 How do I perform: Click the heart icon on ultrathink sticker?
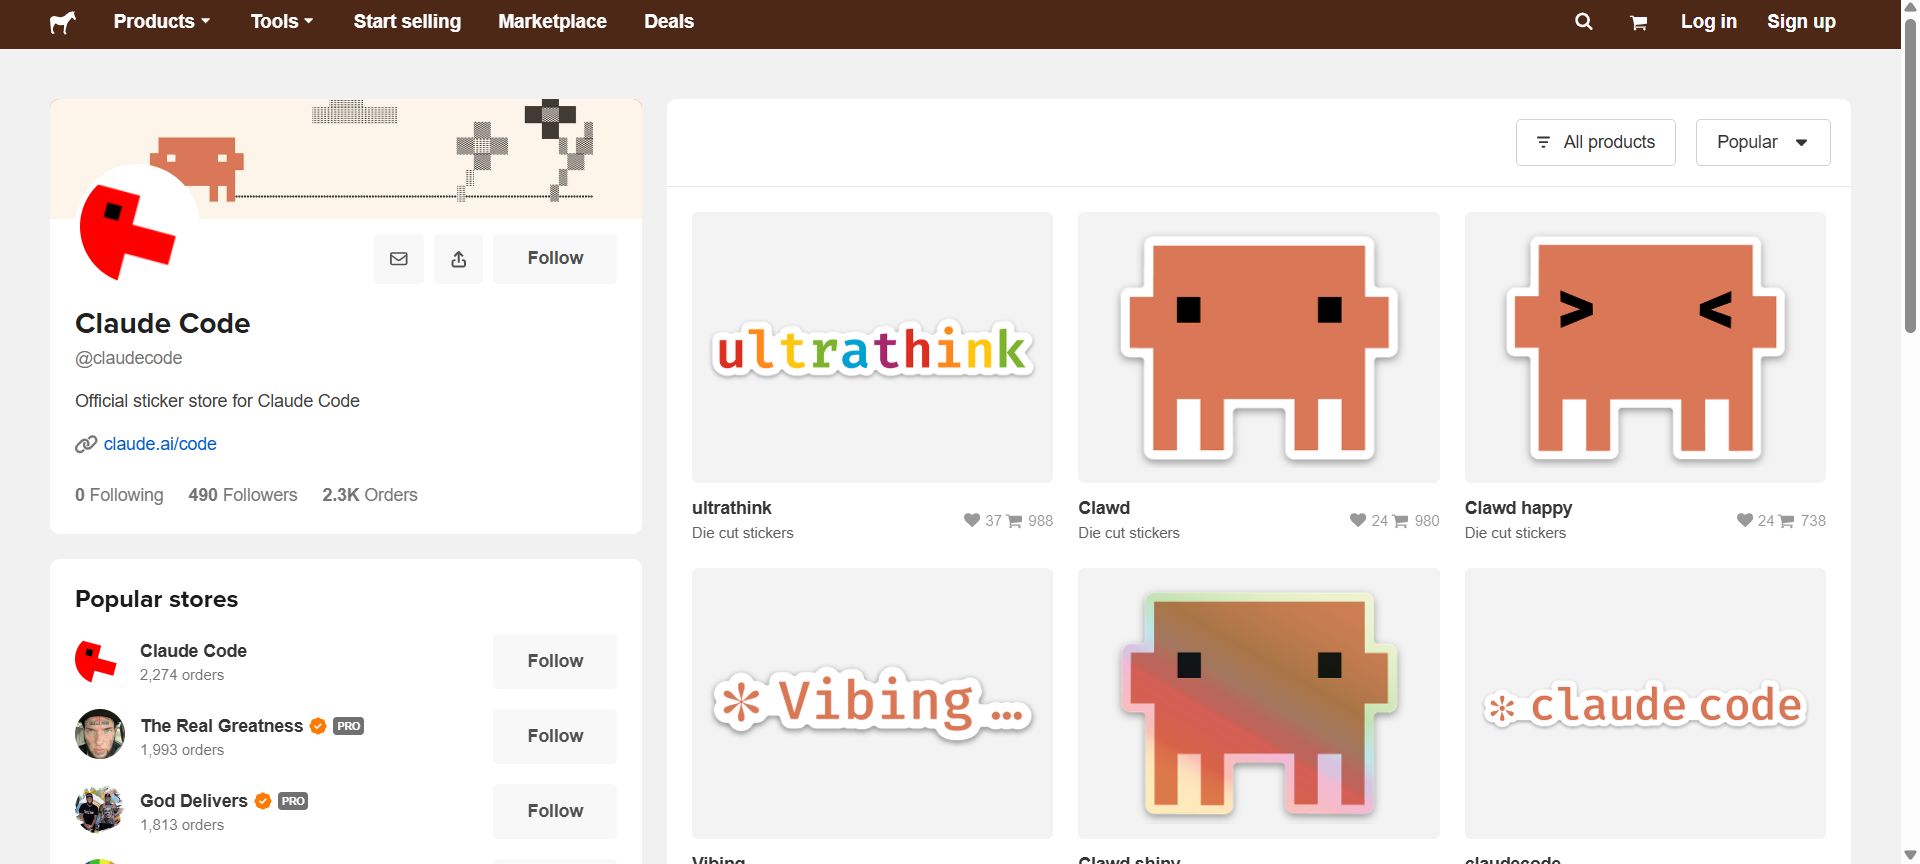[971, 520]
